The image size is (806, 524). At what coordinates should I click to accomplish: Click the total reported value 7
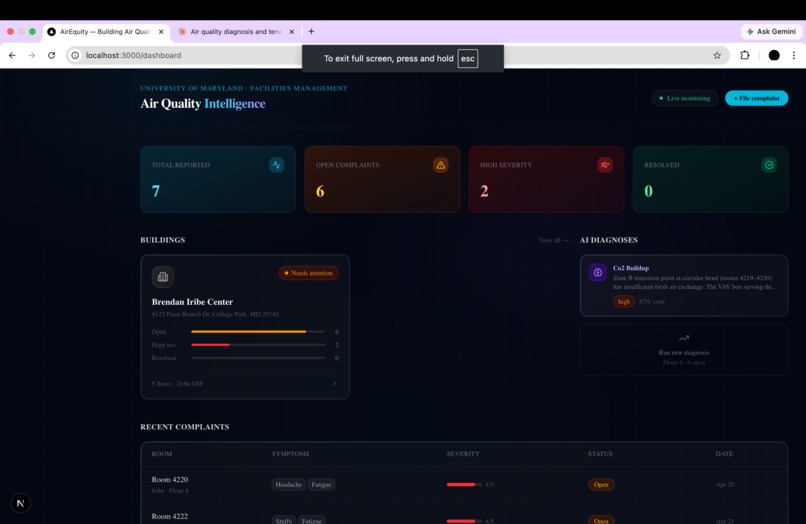point(156,191)
